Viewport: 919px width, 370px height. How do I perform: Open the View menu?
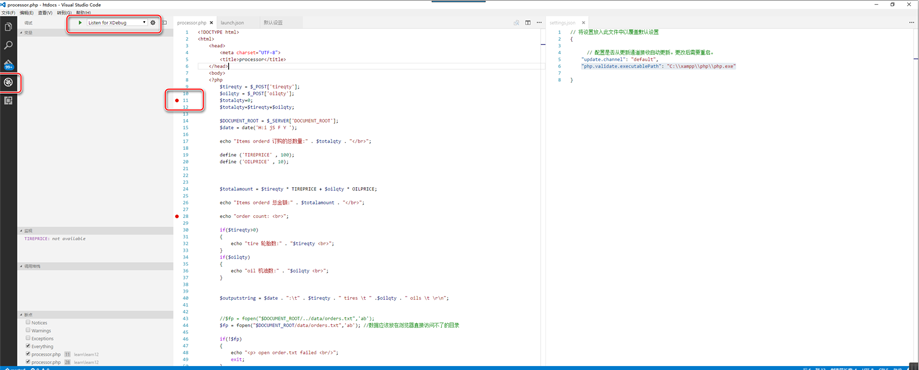coord(46,12)
